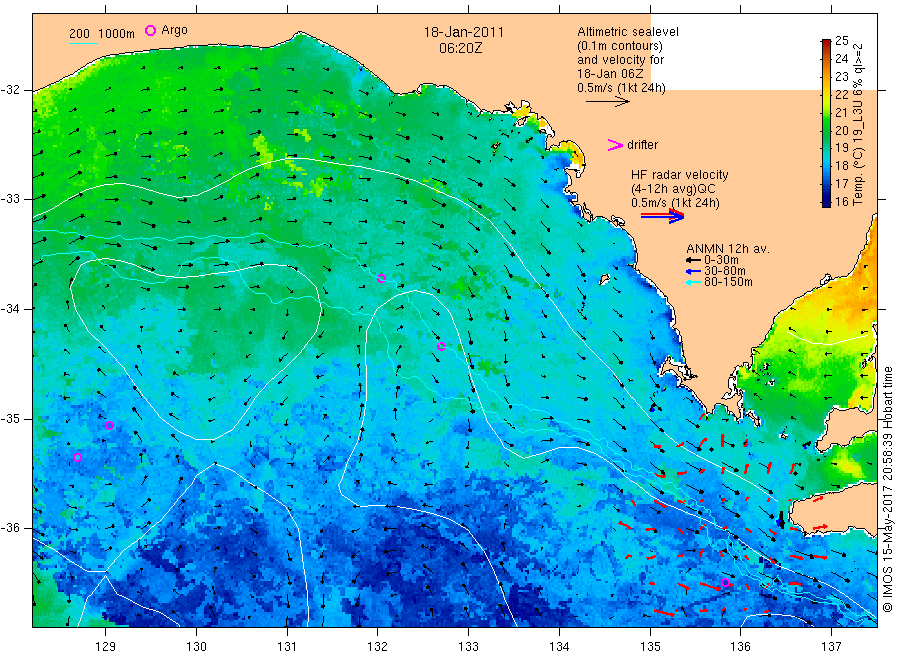Screen dimensions: 900x660
Task: Click the dark red top of temperature colorbar
Action: [x=826, y=44]
